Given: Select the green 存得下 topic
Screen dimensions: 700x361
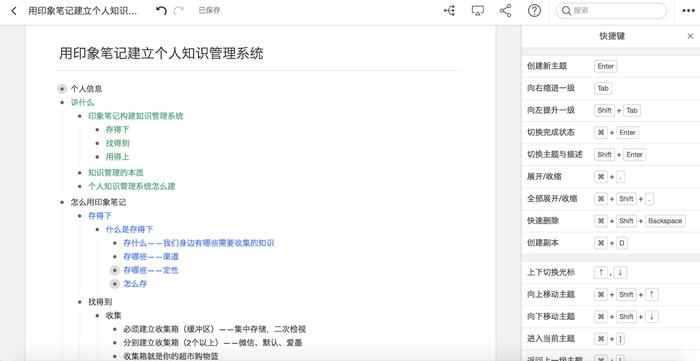Looking at the screenshot, I should pos(117,130).
